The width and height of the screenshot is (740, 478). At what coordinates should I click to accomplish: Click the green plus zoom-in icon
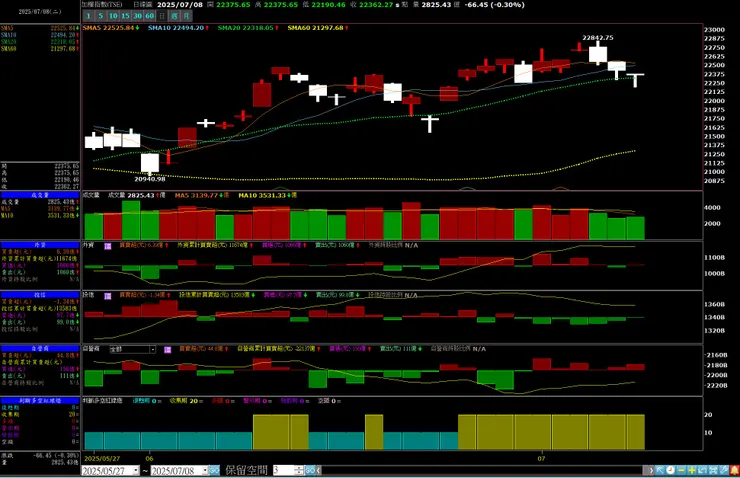coord(692,470)
